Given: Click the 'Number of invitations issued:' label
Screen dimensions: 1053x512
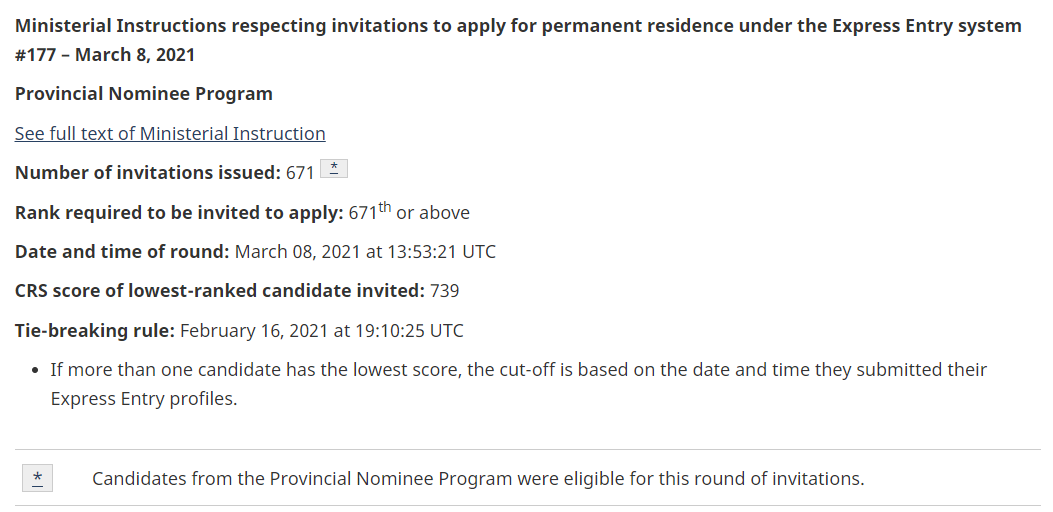Looking at the screenshot, I should (x=148, y=172).
